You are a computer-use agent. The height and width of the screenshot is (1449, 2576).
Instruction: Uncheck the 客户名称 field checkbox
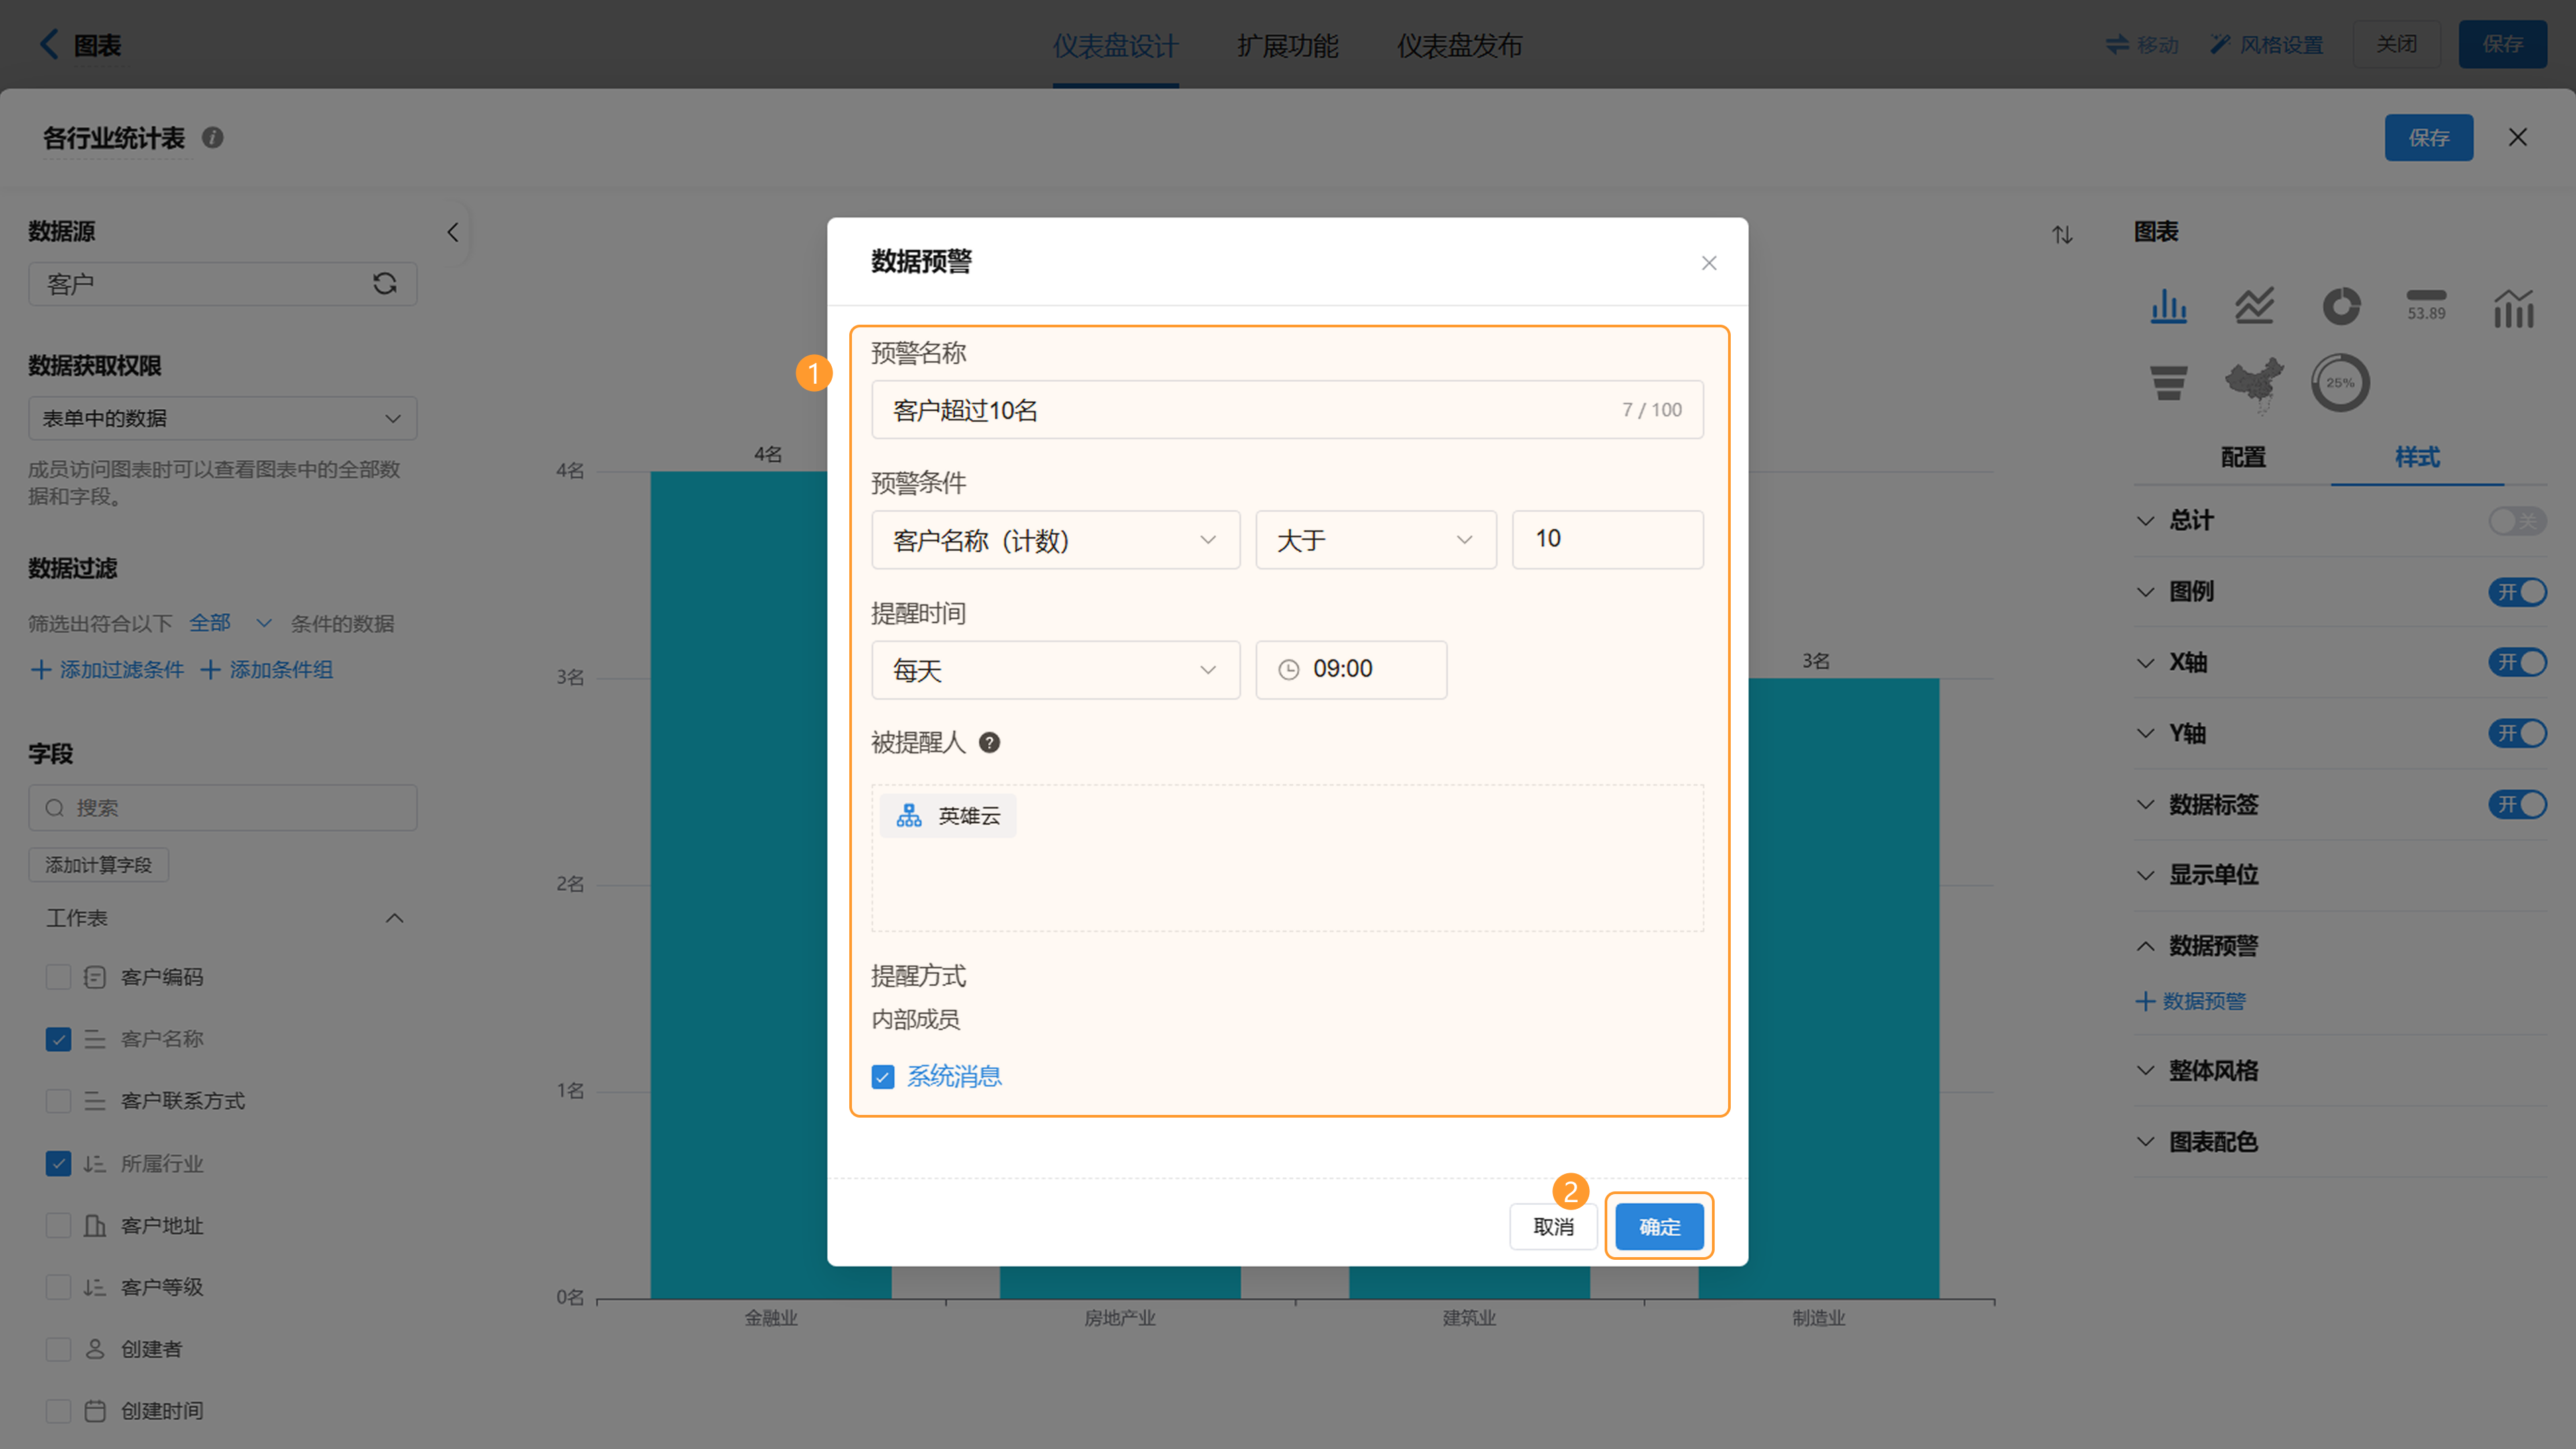coord(58,1039)
